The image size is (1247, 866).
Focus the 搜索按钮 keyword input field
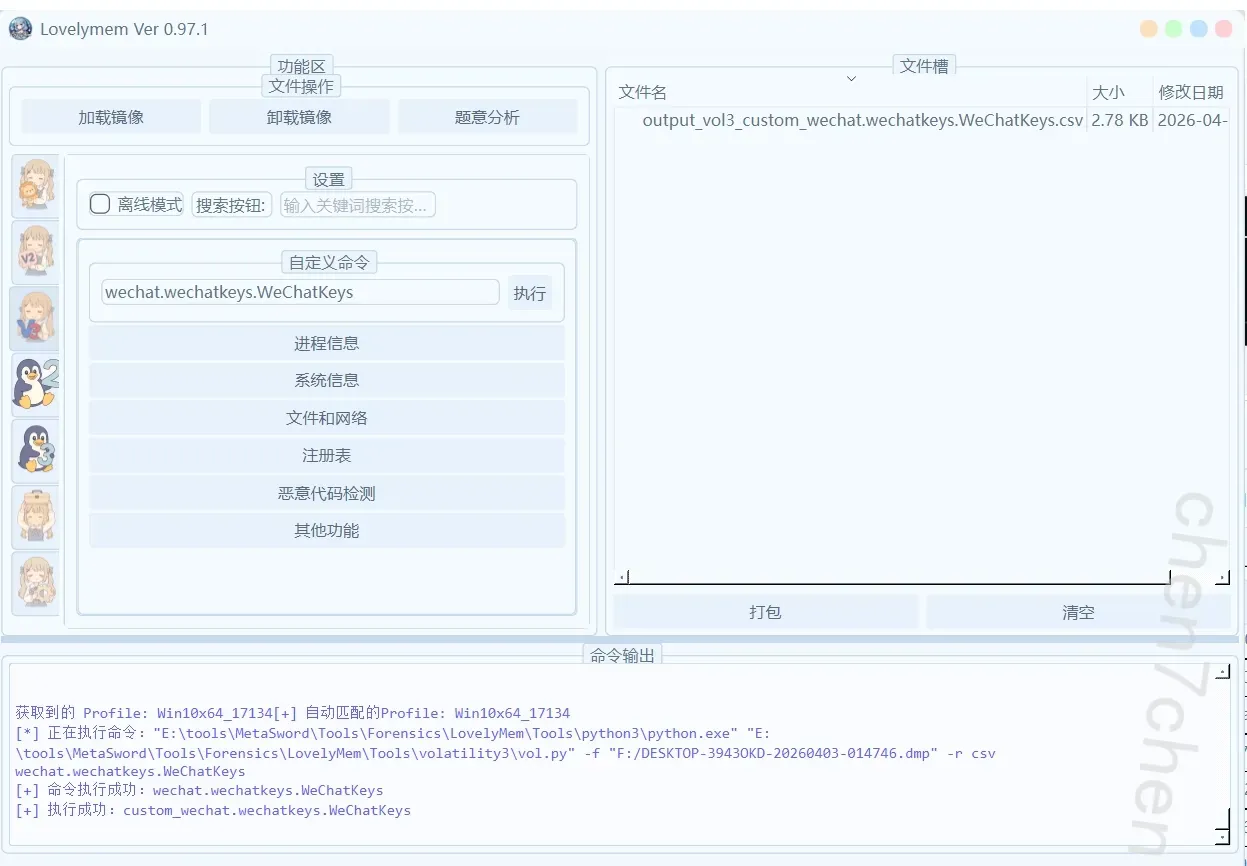tap(357, 205)
